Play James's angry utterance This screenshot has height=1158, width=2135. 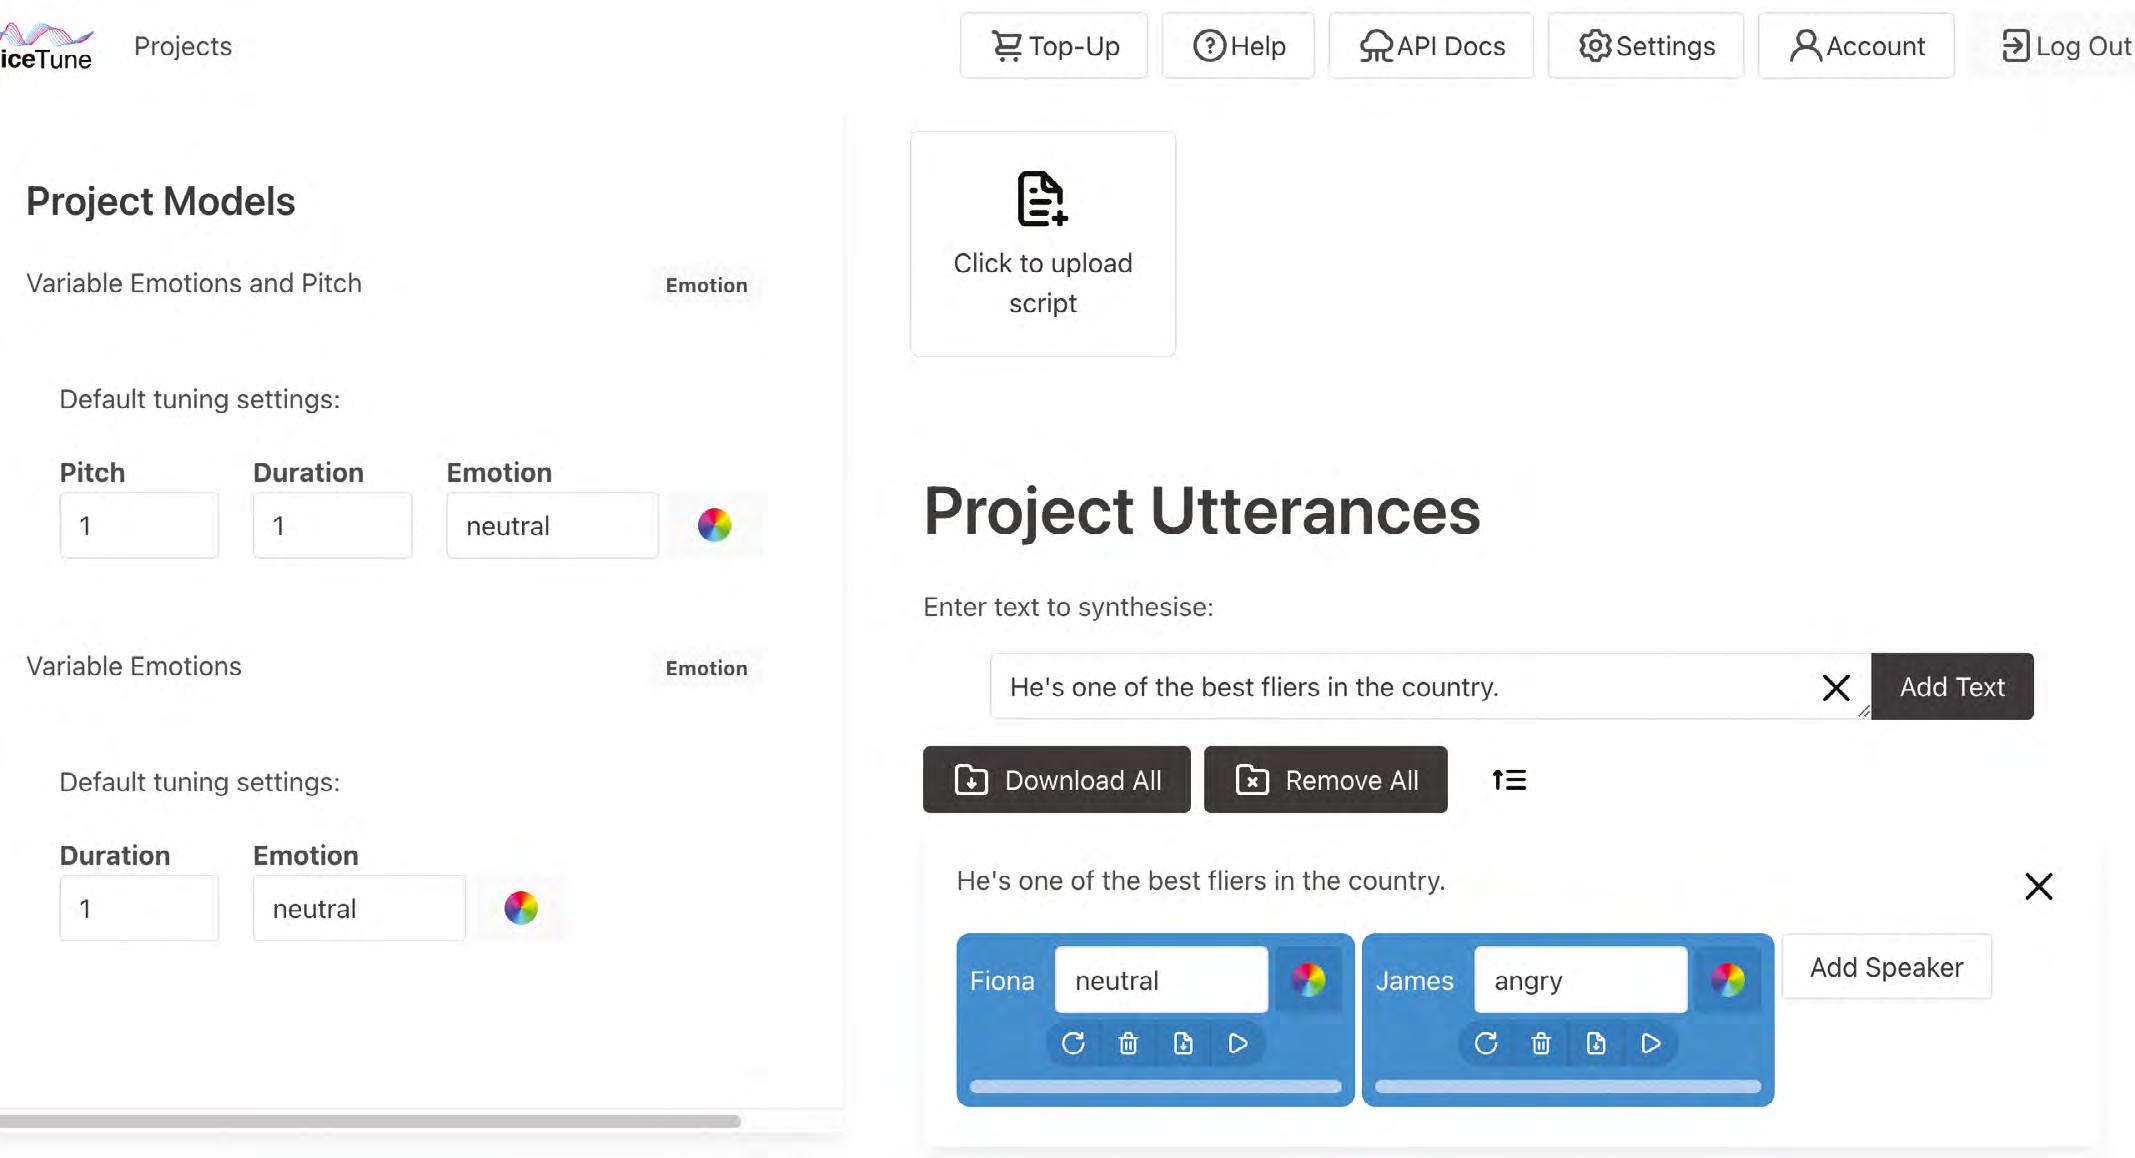coord(1651,1044)
